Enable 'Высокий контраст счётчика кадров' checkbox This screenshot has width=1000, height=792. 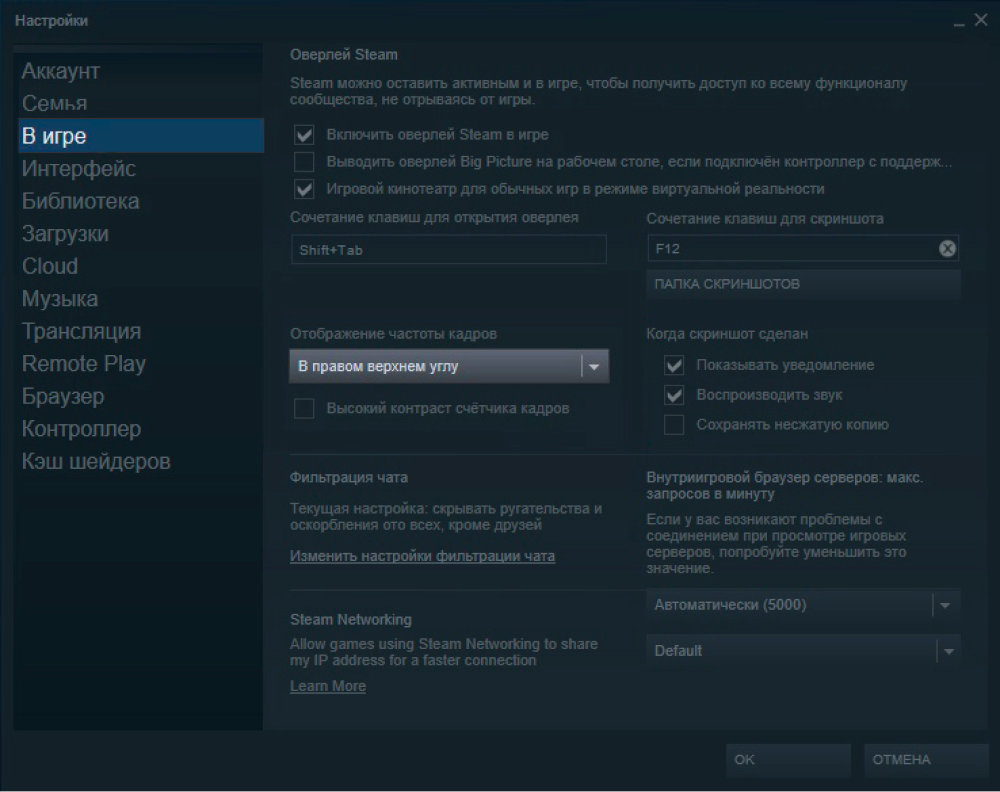coord(304,409)
